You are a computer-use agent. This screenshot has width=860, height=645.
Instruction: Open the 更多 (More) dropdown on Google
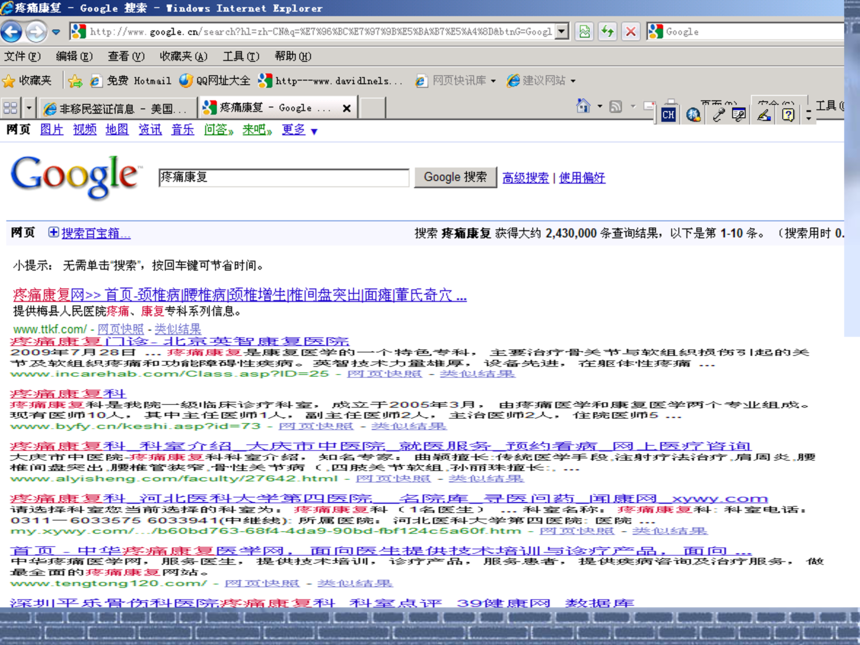tap(299, 130)
